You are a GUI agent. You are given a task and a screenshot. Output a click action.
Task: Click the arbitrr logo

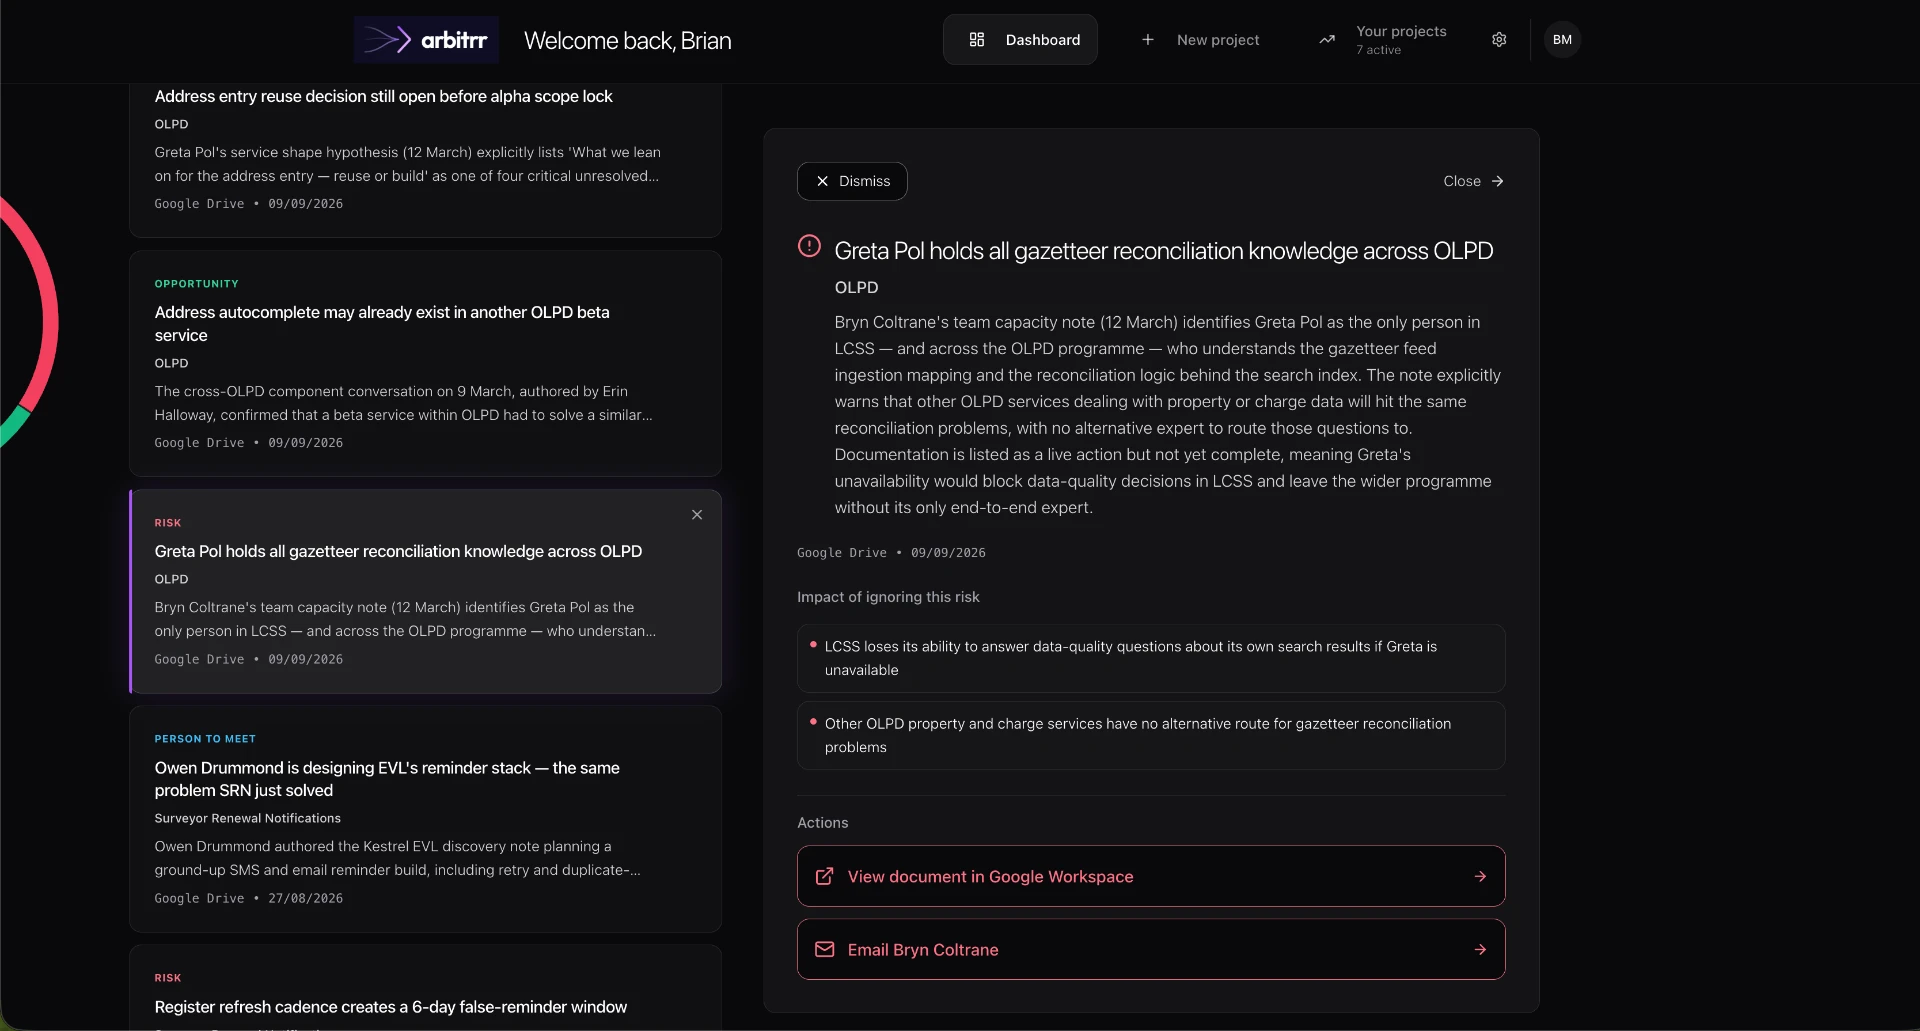(x=426, y=40)
